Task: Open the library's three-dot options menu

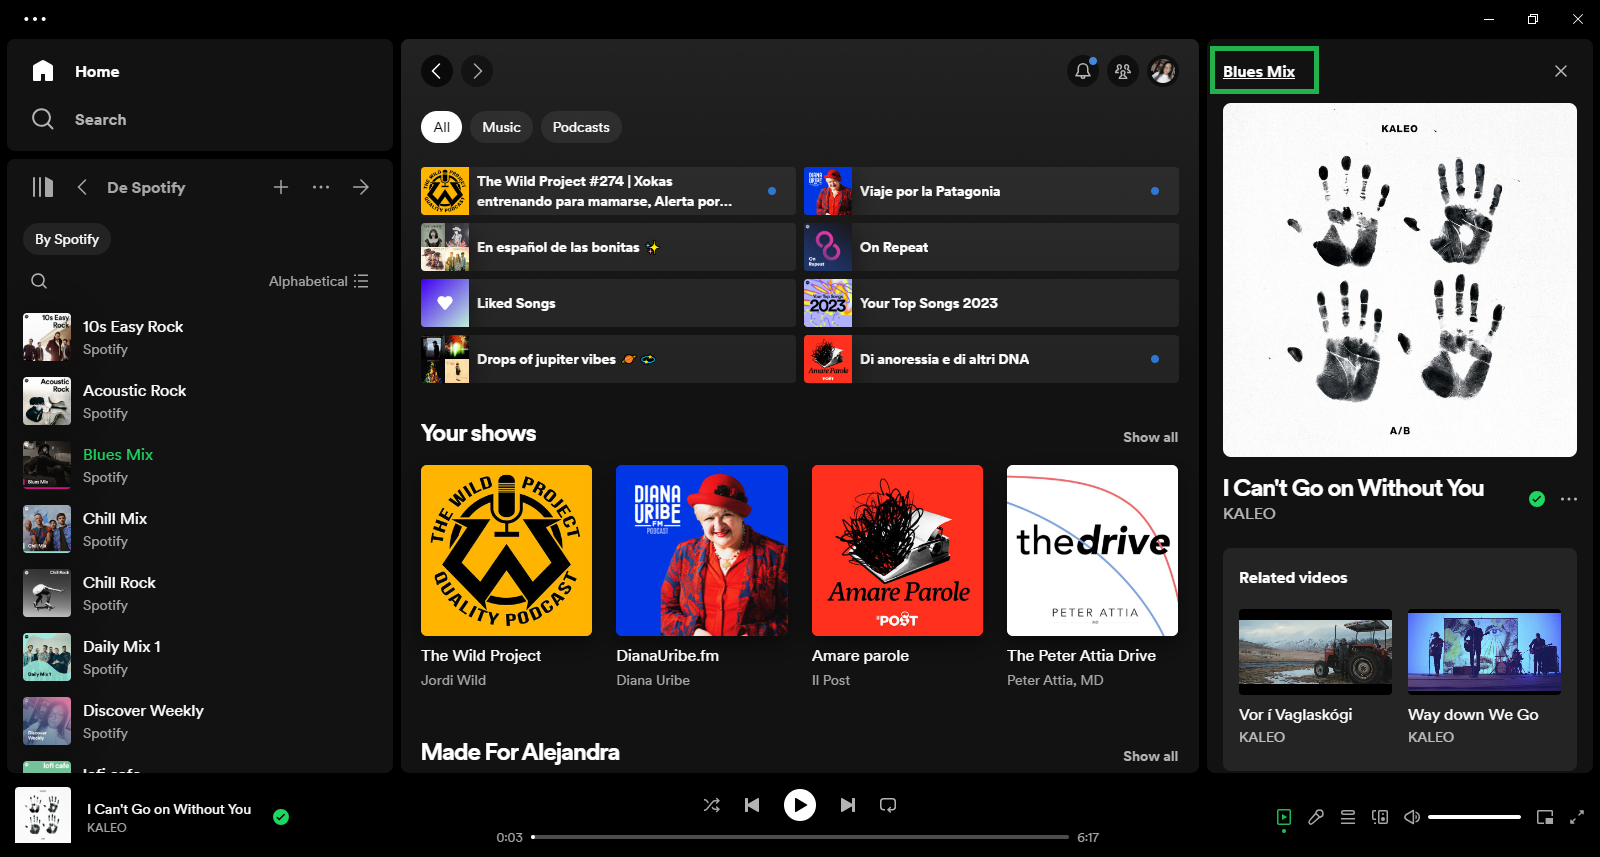Action: (x=321, y=187)
